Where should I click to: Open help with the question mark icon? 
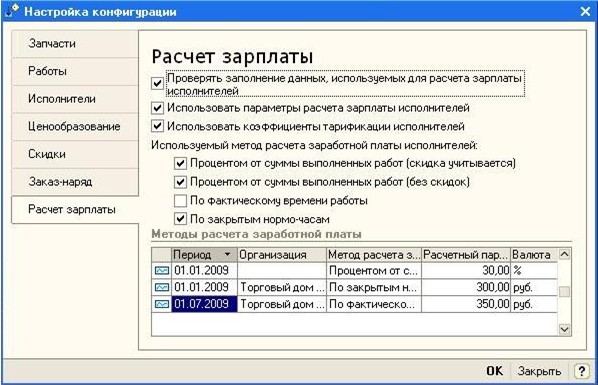(x=581, y=371)
